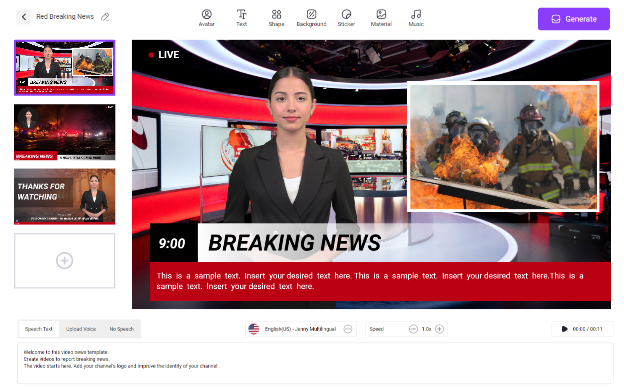Screen dimensions: 624x390
Task: Select the Thanks For Watching scene thumbnail
Action: coord(64,196)
